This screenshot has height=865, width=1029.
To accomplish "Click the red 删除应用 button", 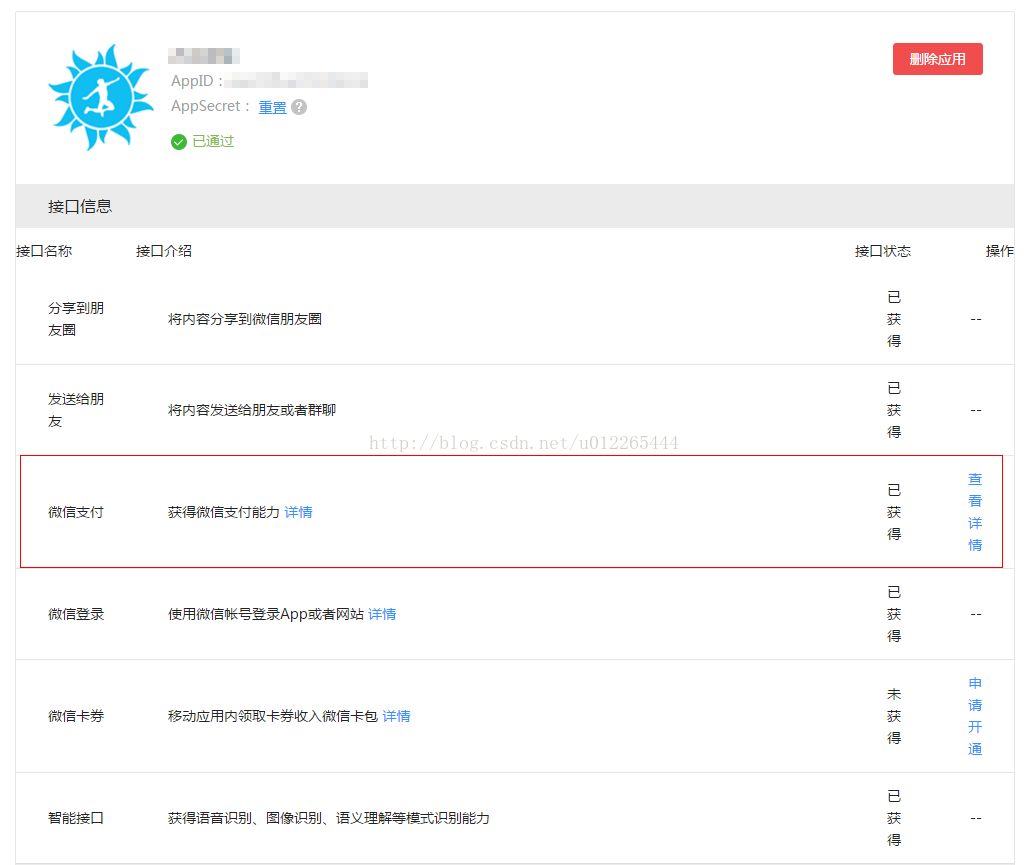I will [x=937, y=59].
